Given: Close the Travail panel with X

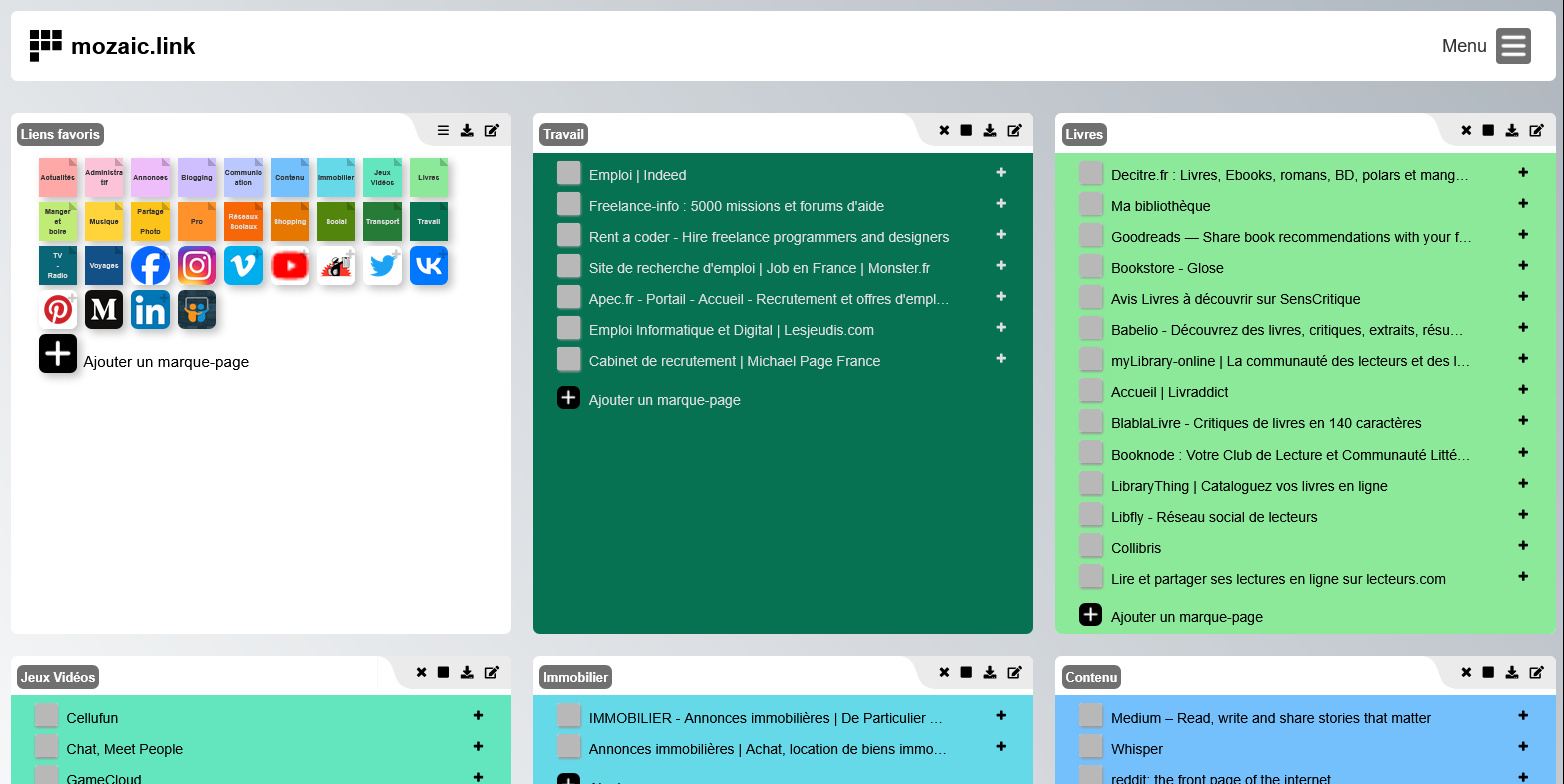Looking at the screenshot, I should pos(944,130).
